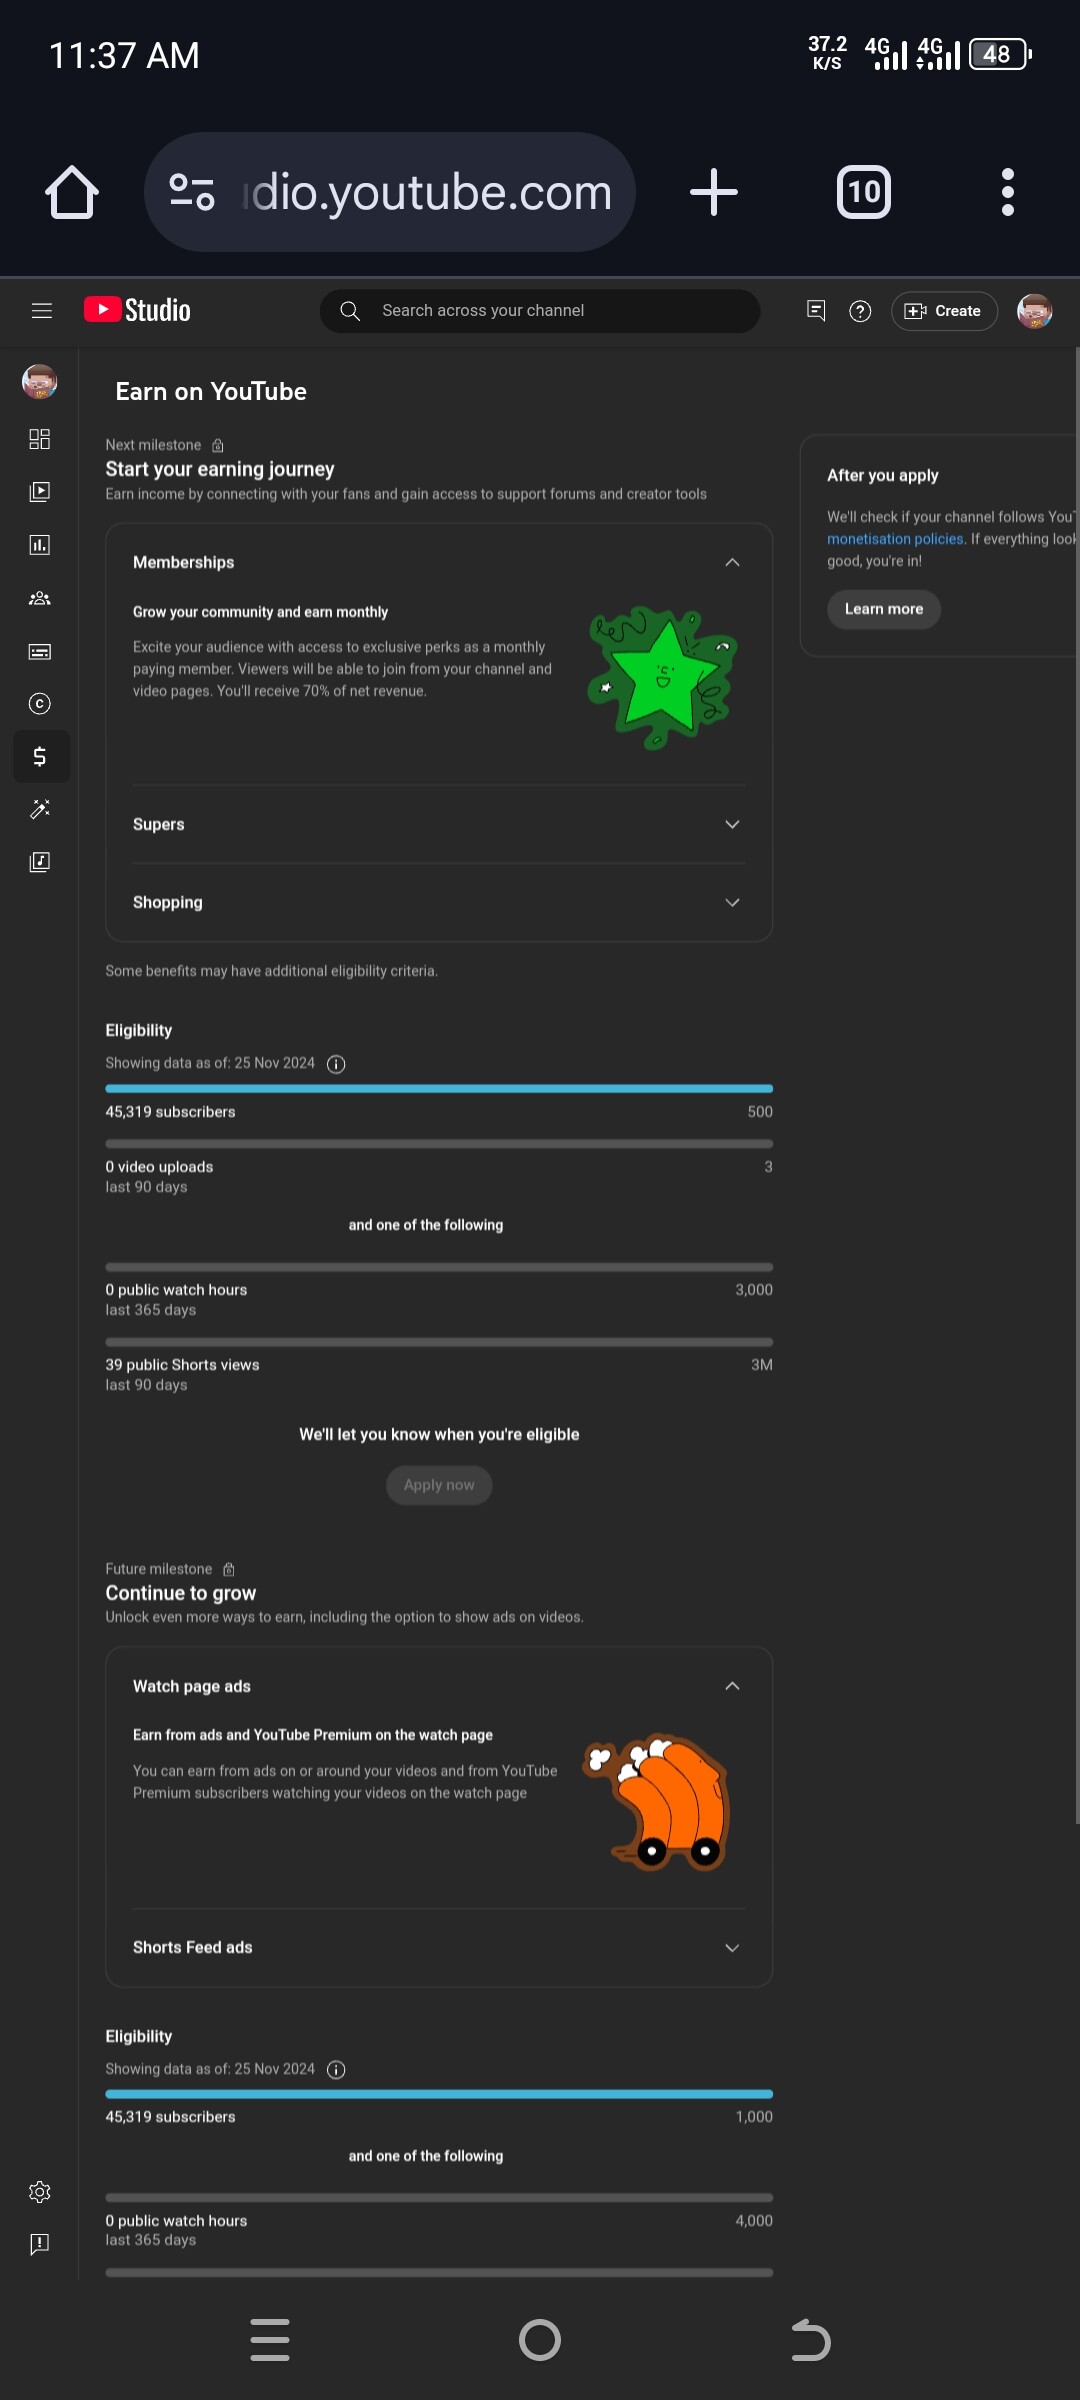Open Content from the sidebar

40,492
